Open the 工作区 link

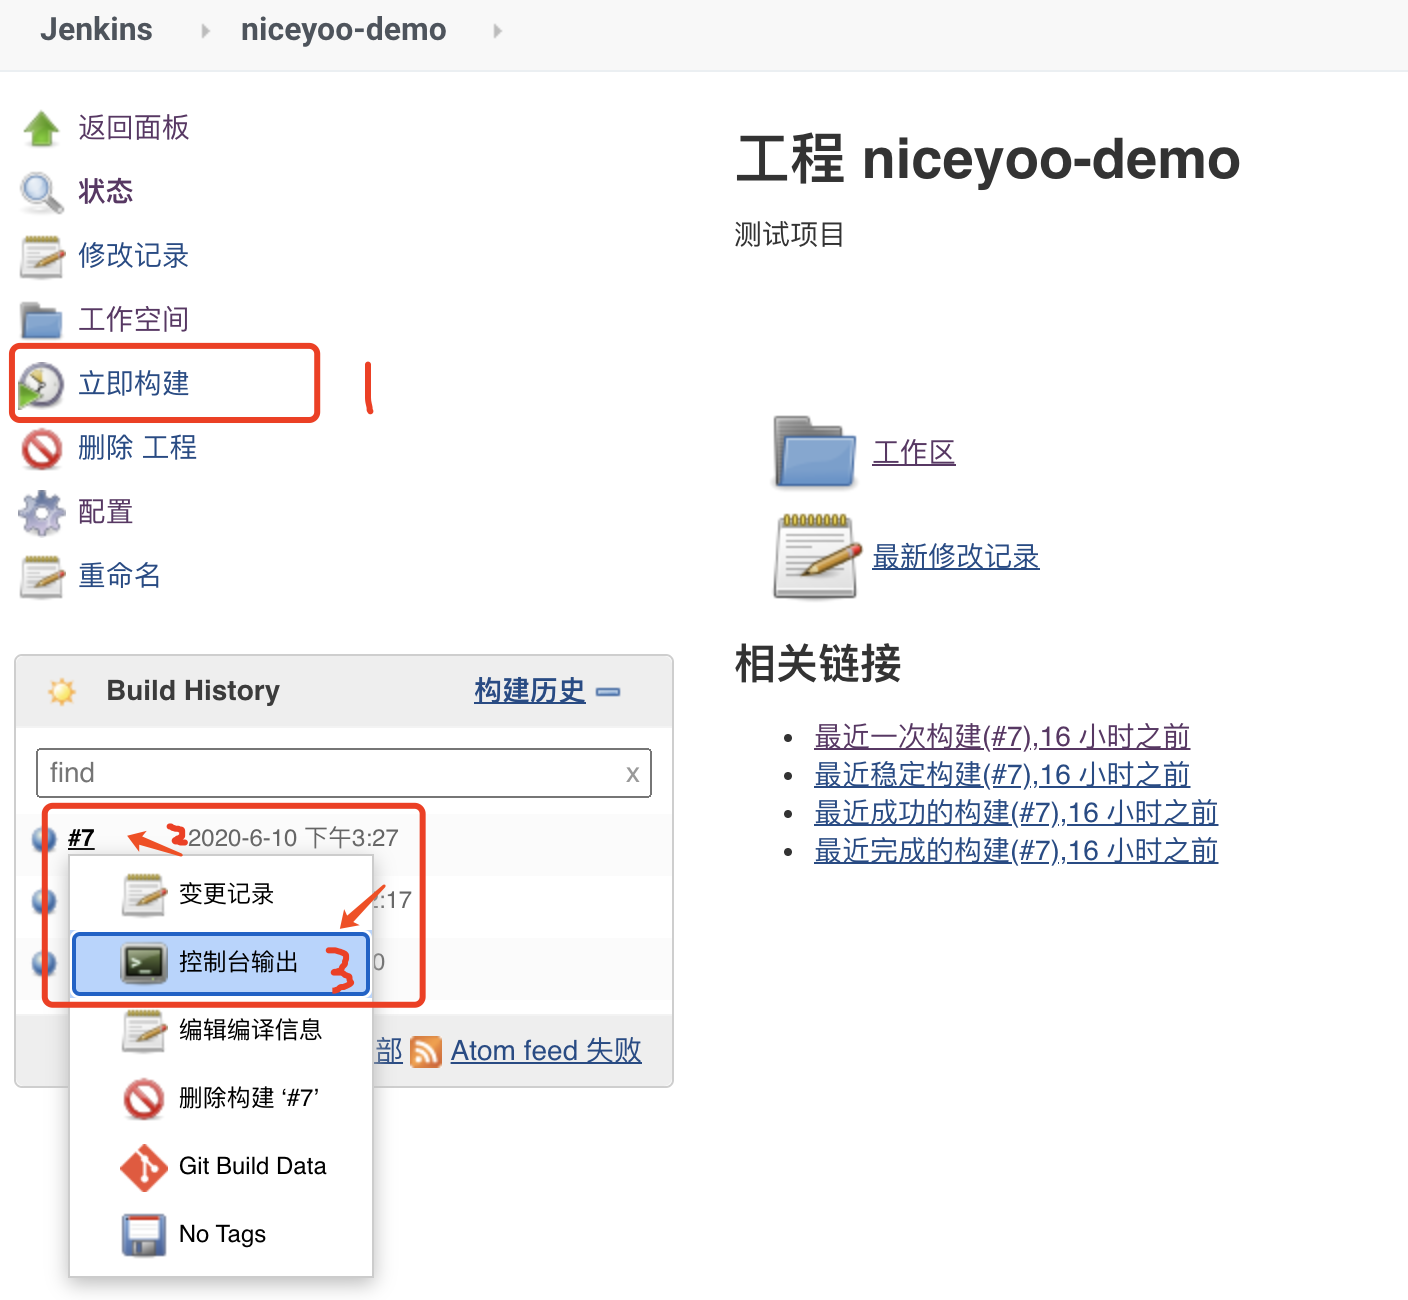[914, 452]
